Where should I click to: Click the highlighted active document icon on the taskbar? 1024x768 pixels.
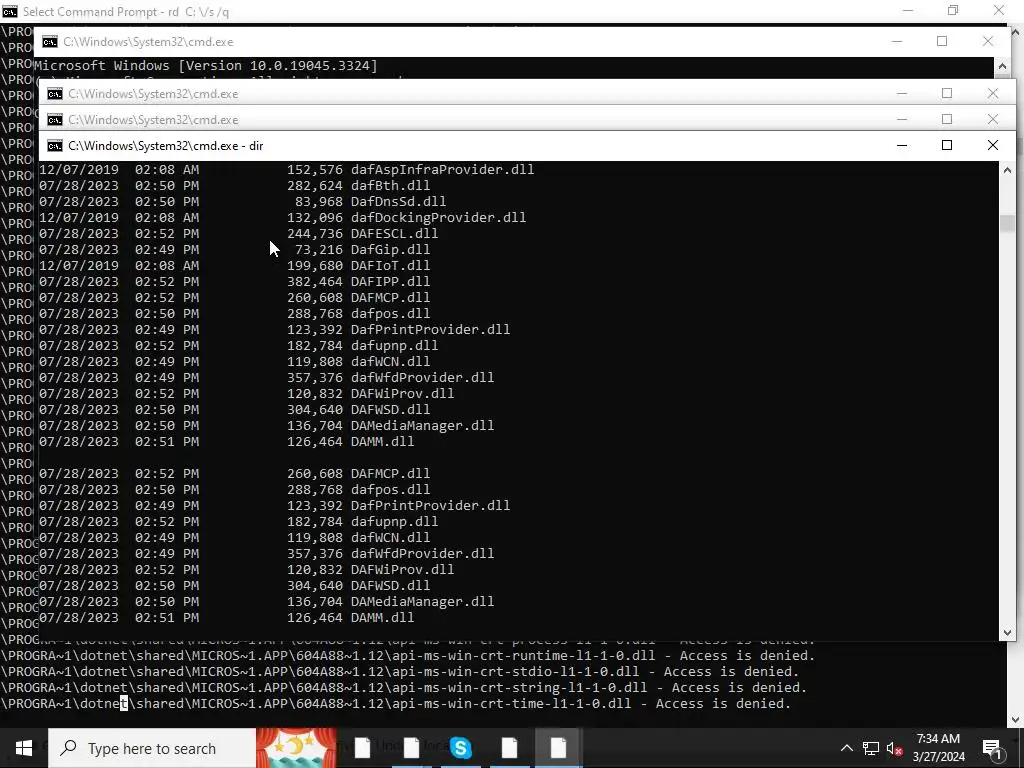coord(558,748)
